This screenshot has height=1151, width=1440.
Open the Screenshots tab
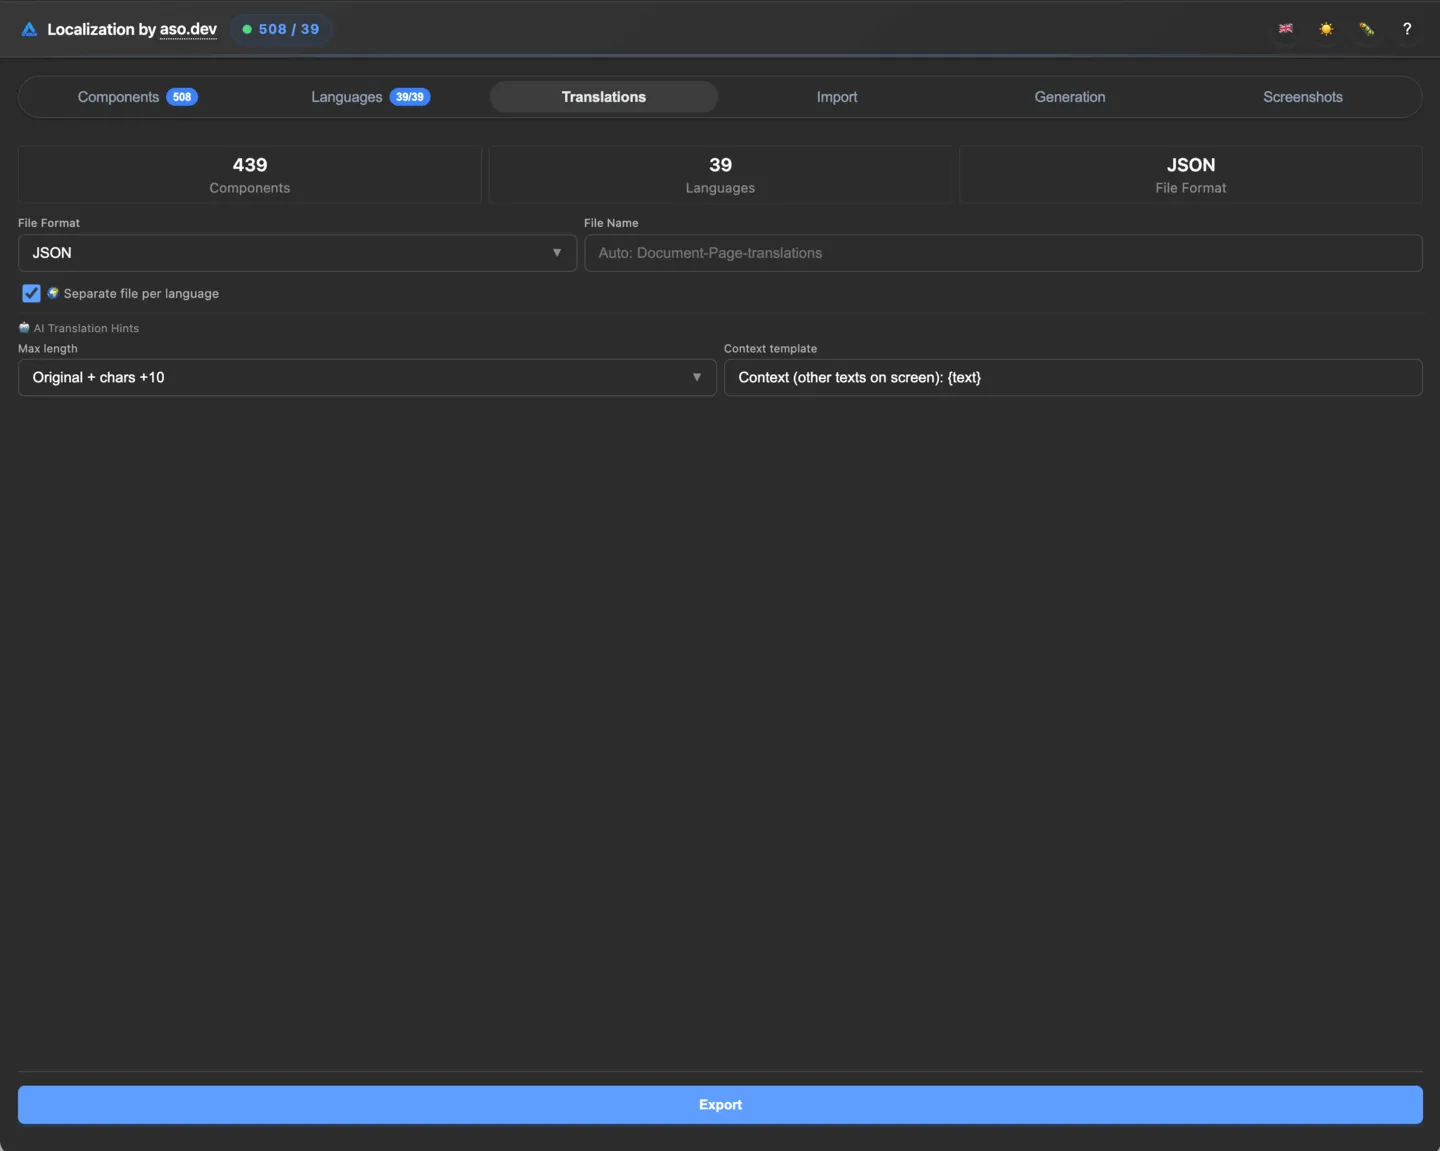[1303, 97]
